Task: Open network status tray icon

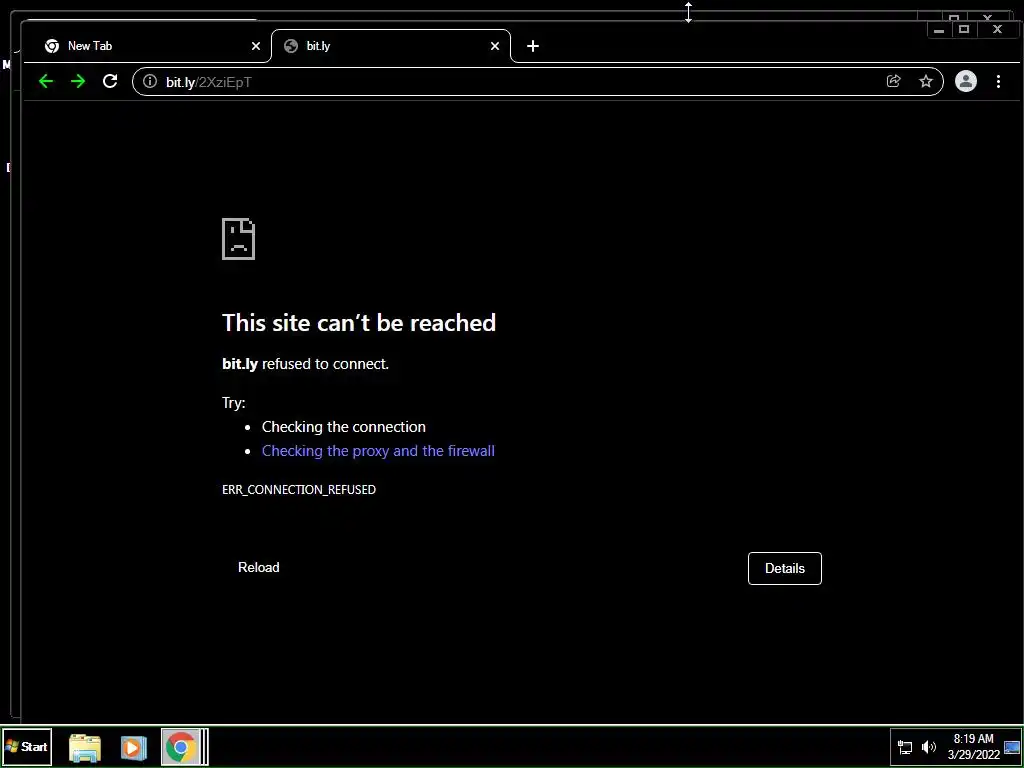Action: 905,747
